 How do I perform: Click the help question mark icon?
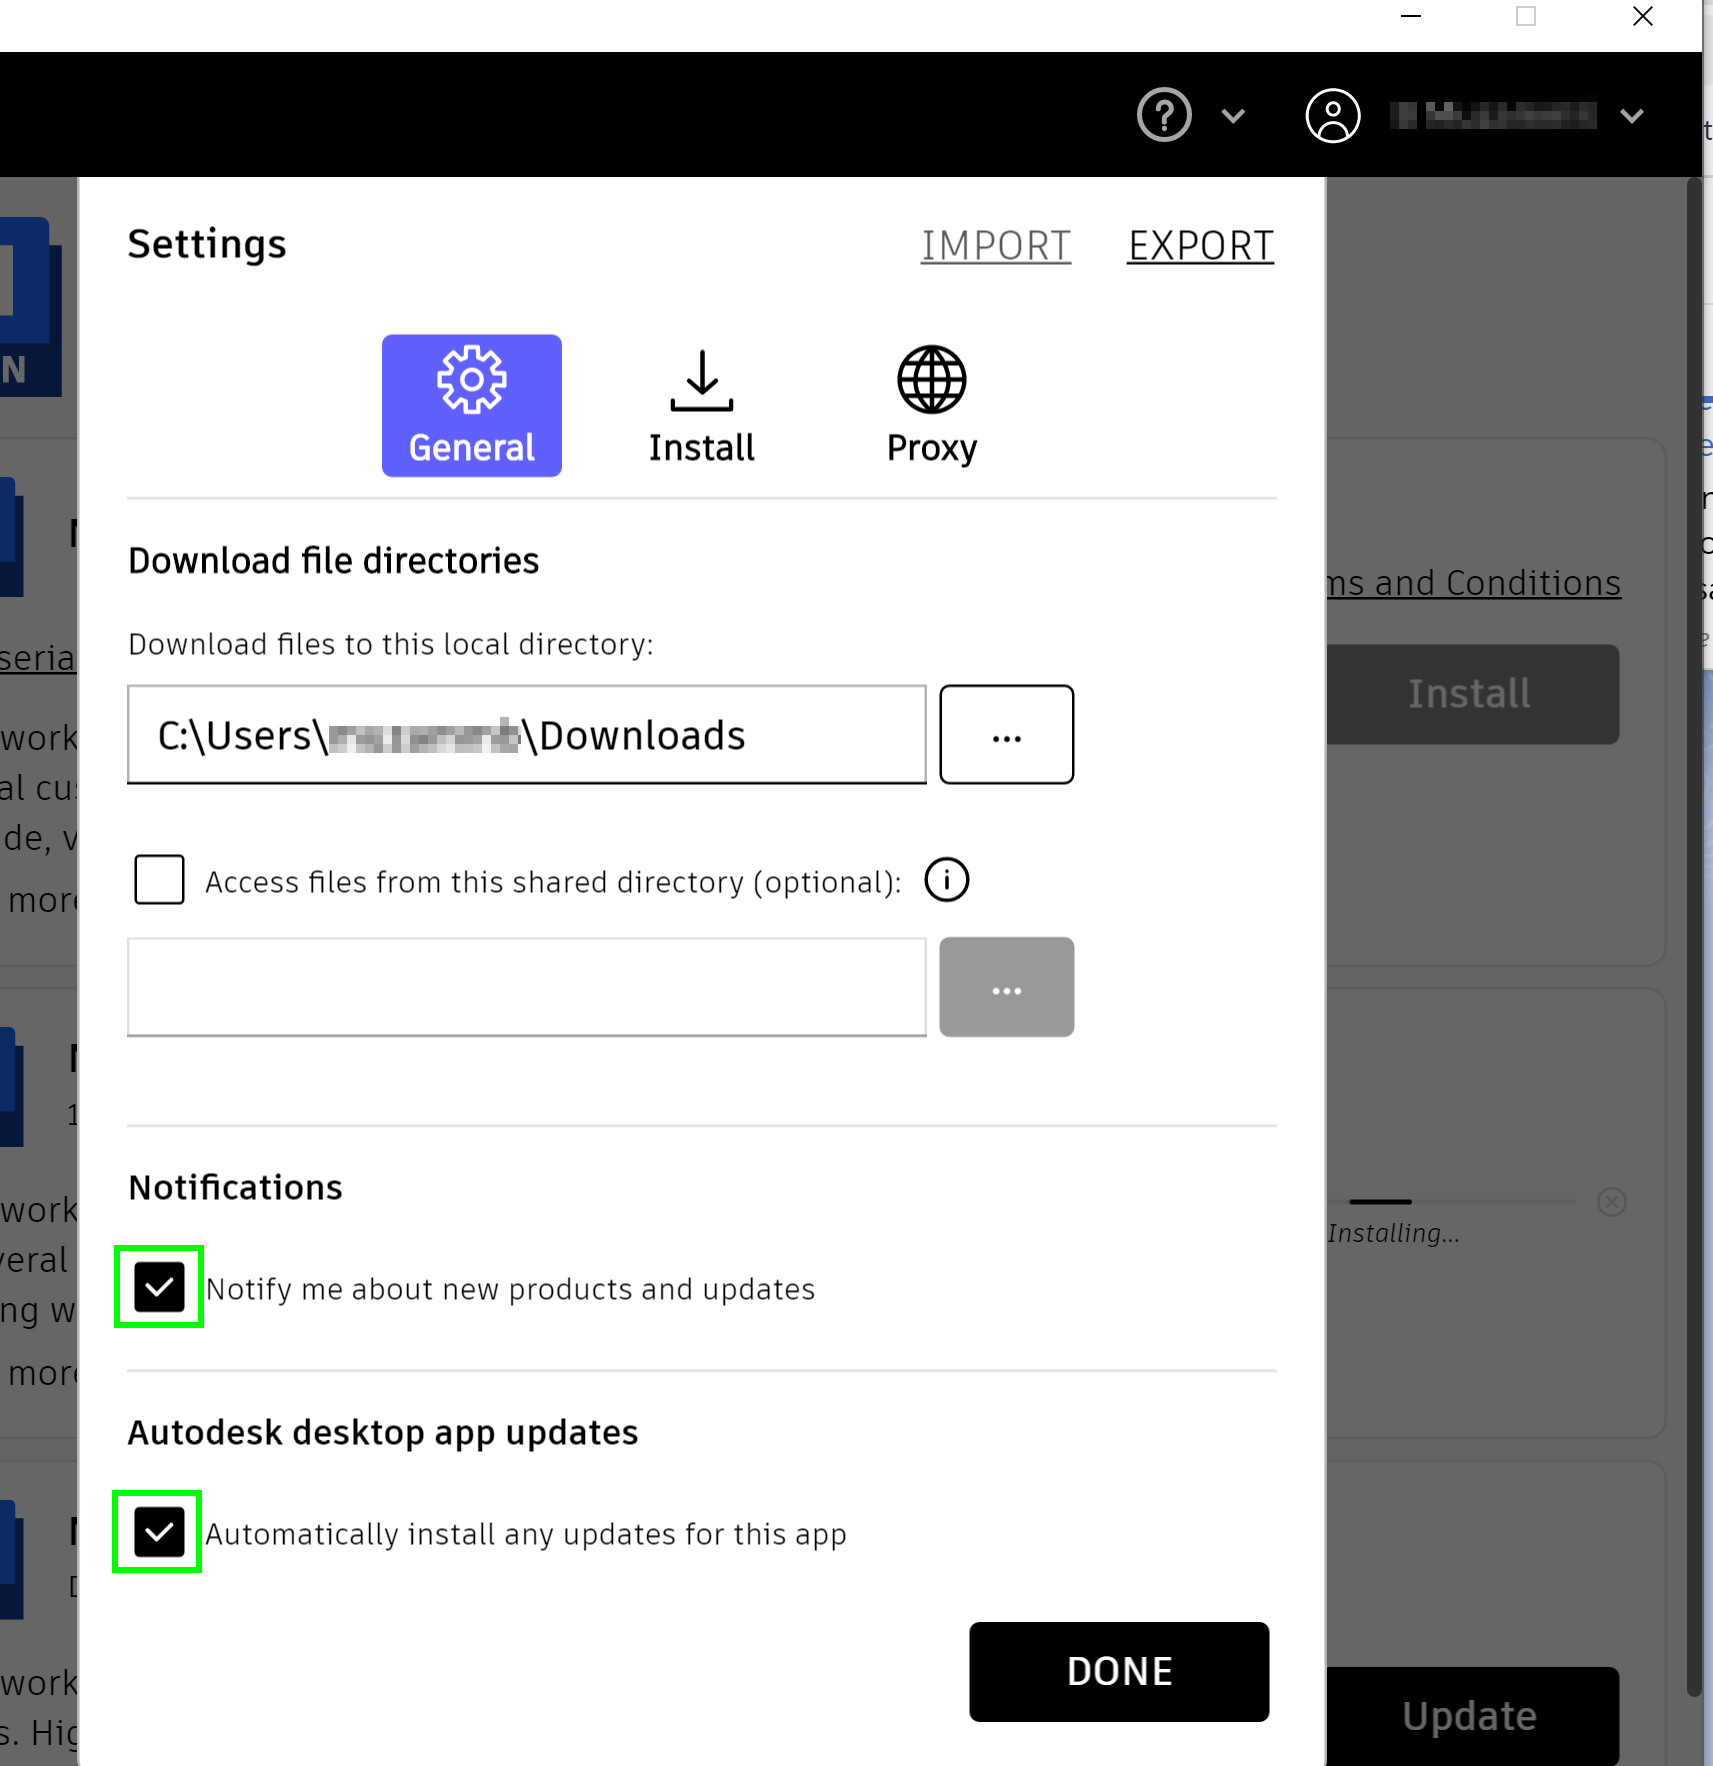1164,116
